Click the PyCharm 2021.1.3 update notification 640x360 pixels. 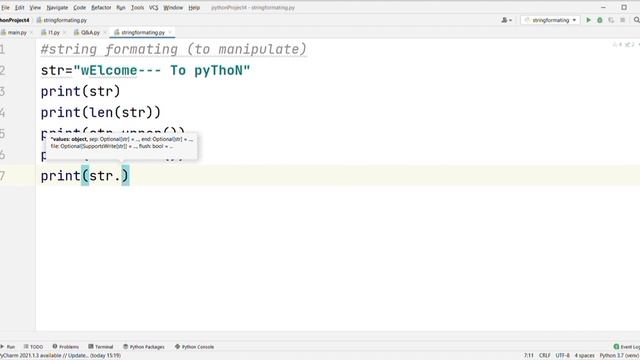pos(60,356)
